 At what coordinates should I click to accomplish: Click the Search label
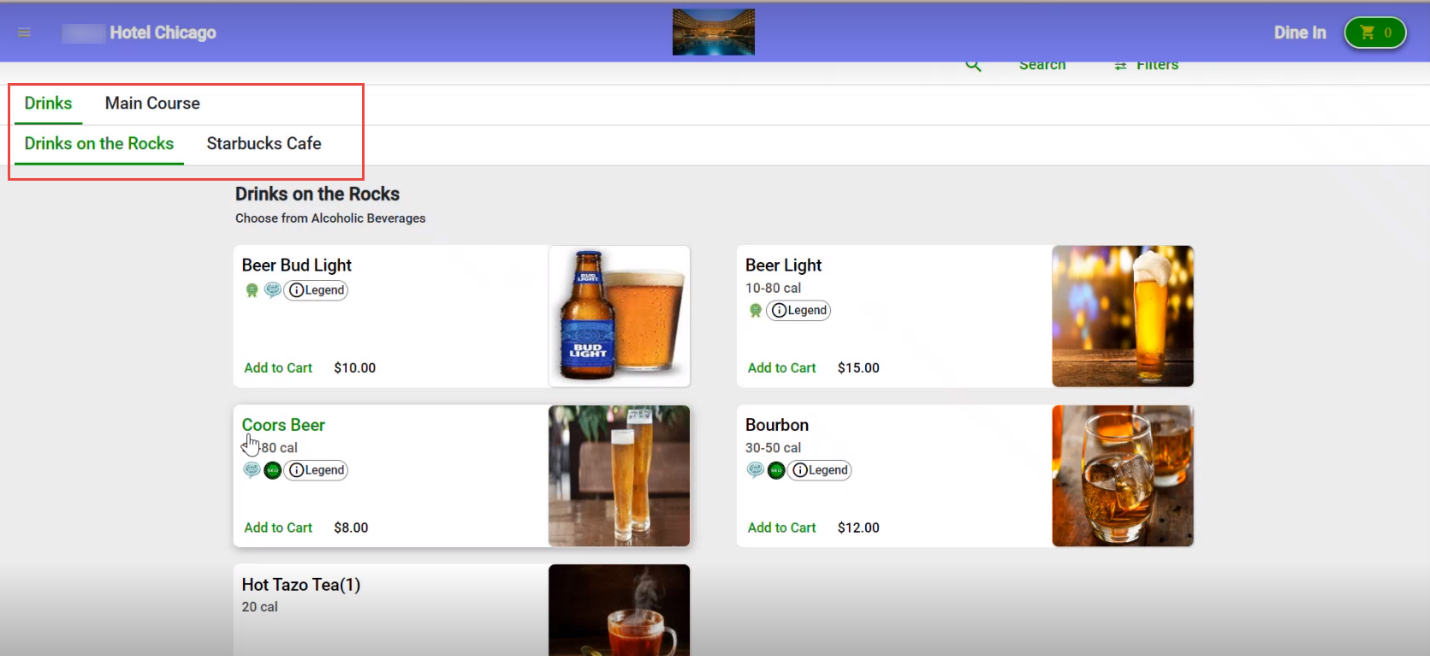pyautogui.click(x=1042, y=65)
